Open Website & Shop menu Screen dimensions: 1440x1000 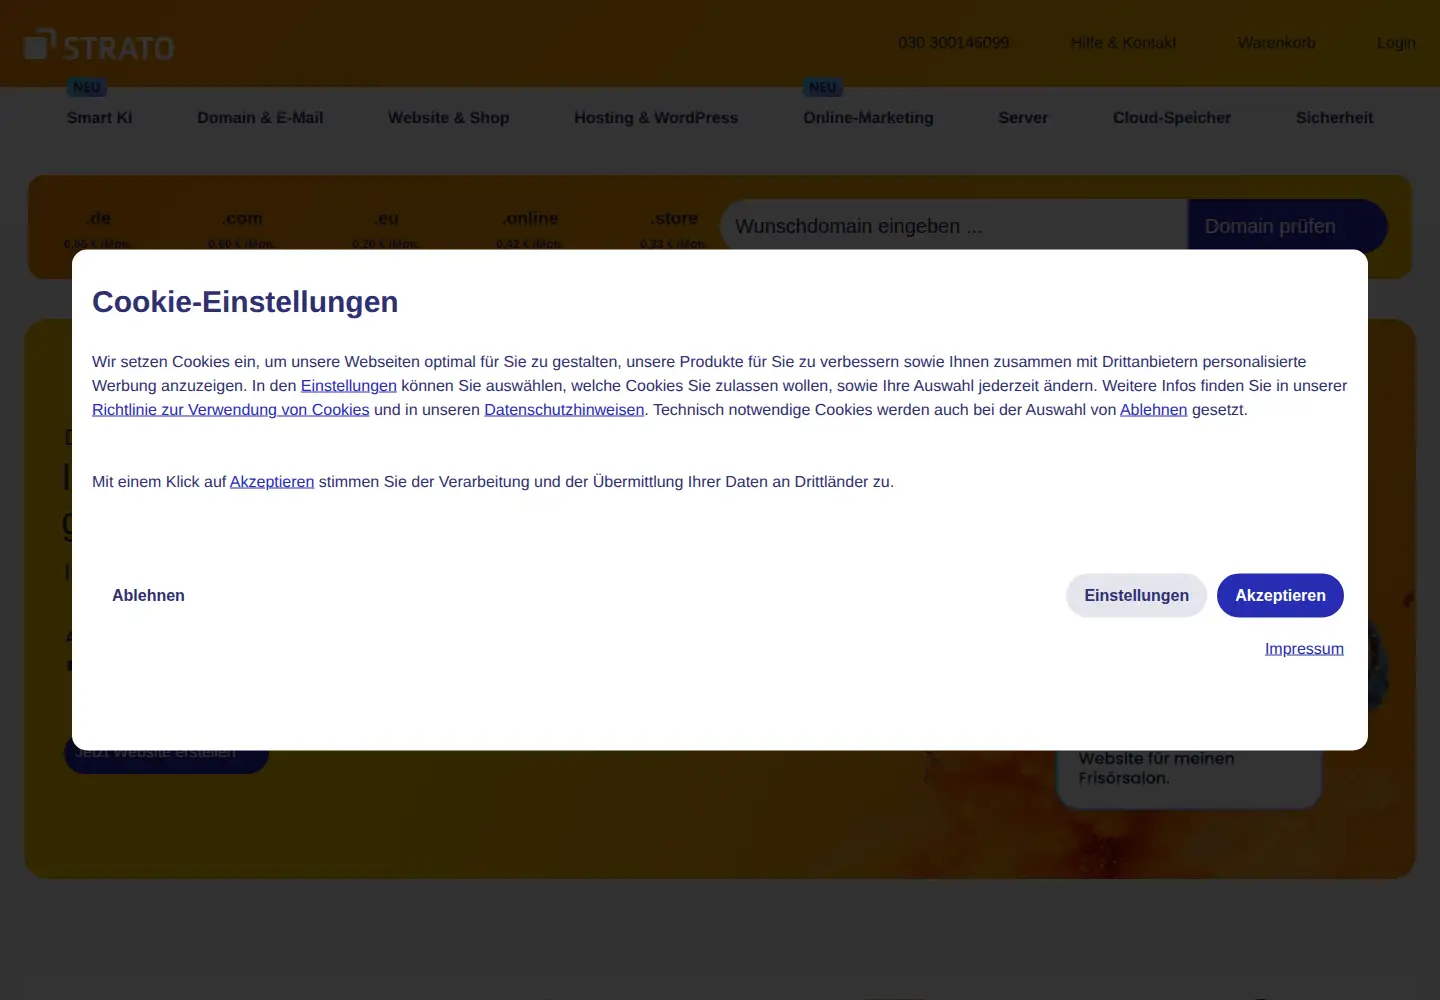click(449, 117)
